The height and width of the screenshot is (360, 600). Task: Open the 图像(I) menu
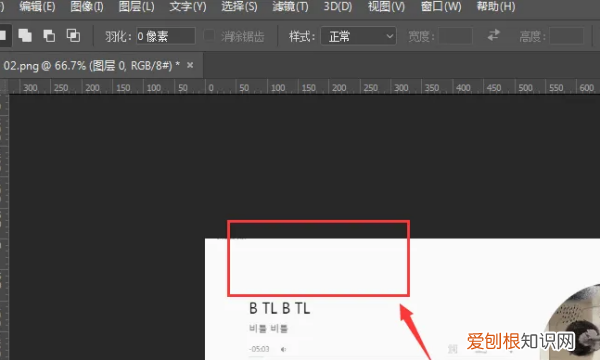click(87, 7)
